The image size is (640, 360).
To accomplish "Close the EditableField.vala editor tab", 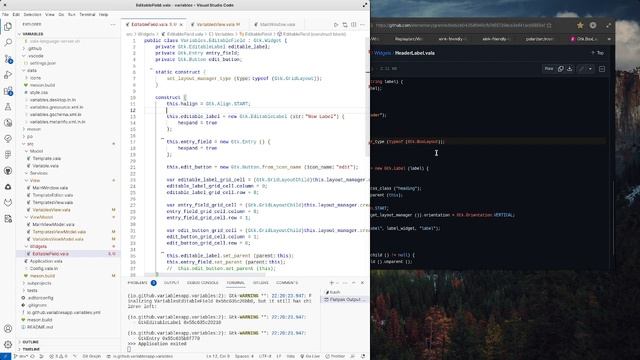I will pyautogui.click(x=181, y=24).
